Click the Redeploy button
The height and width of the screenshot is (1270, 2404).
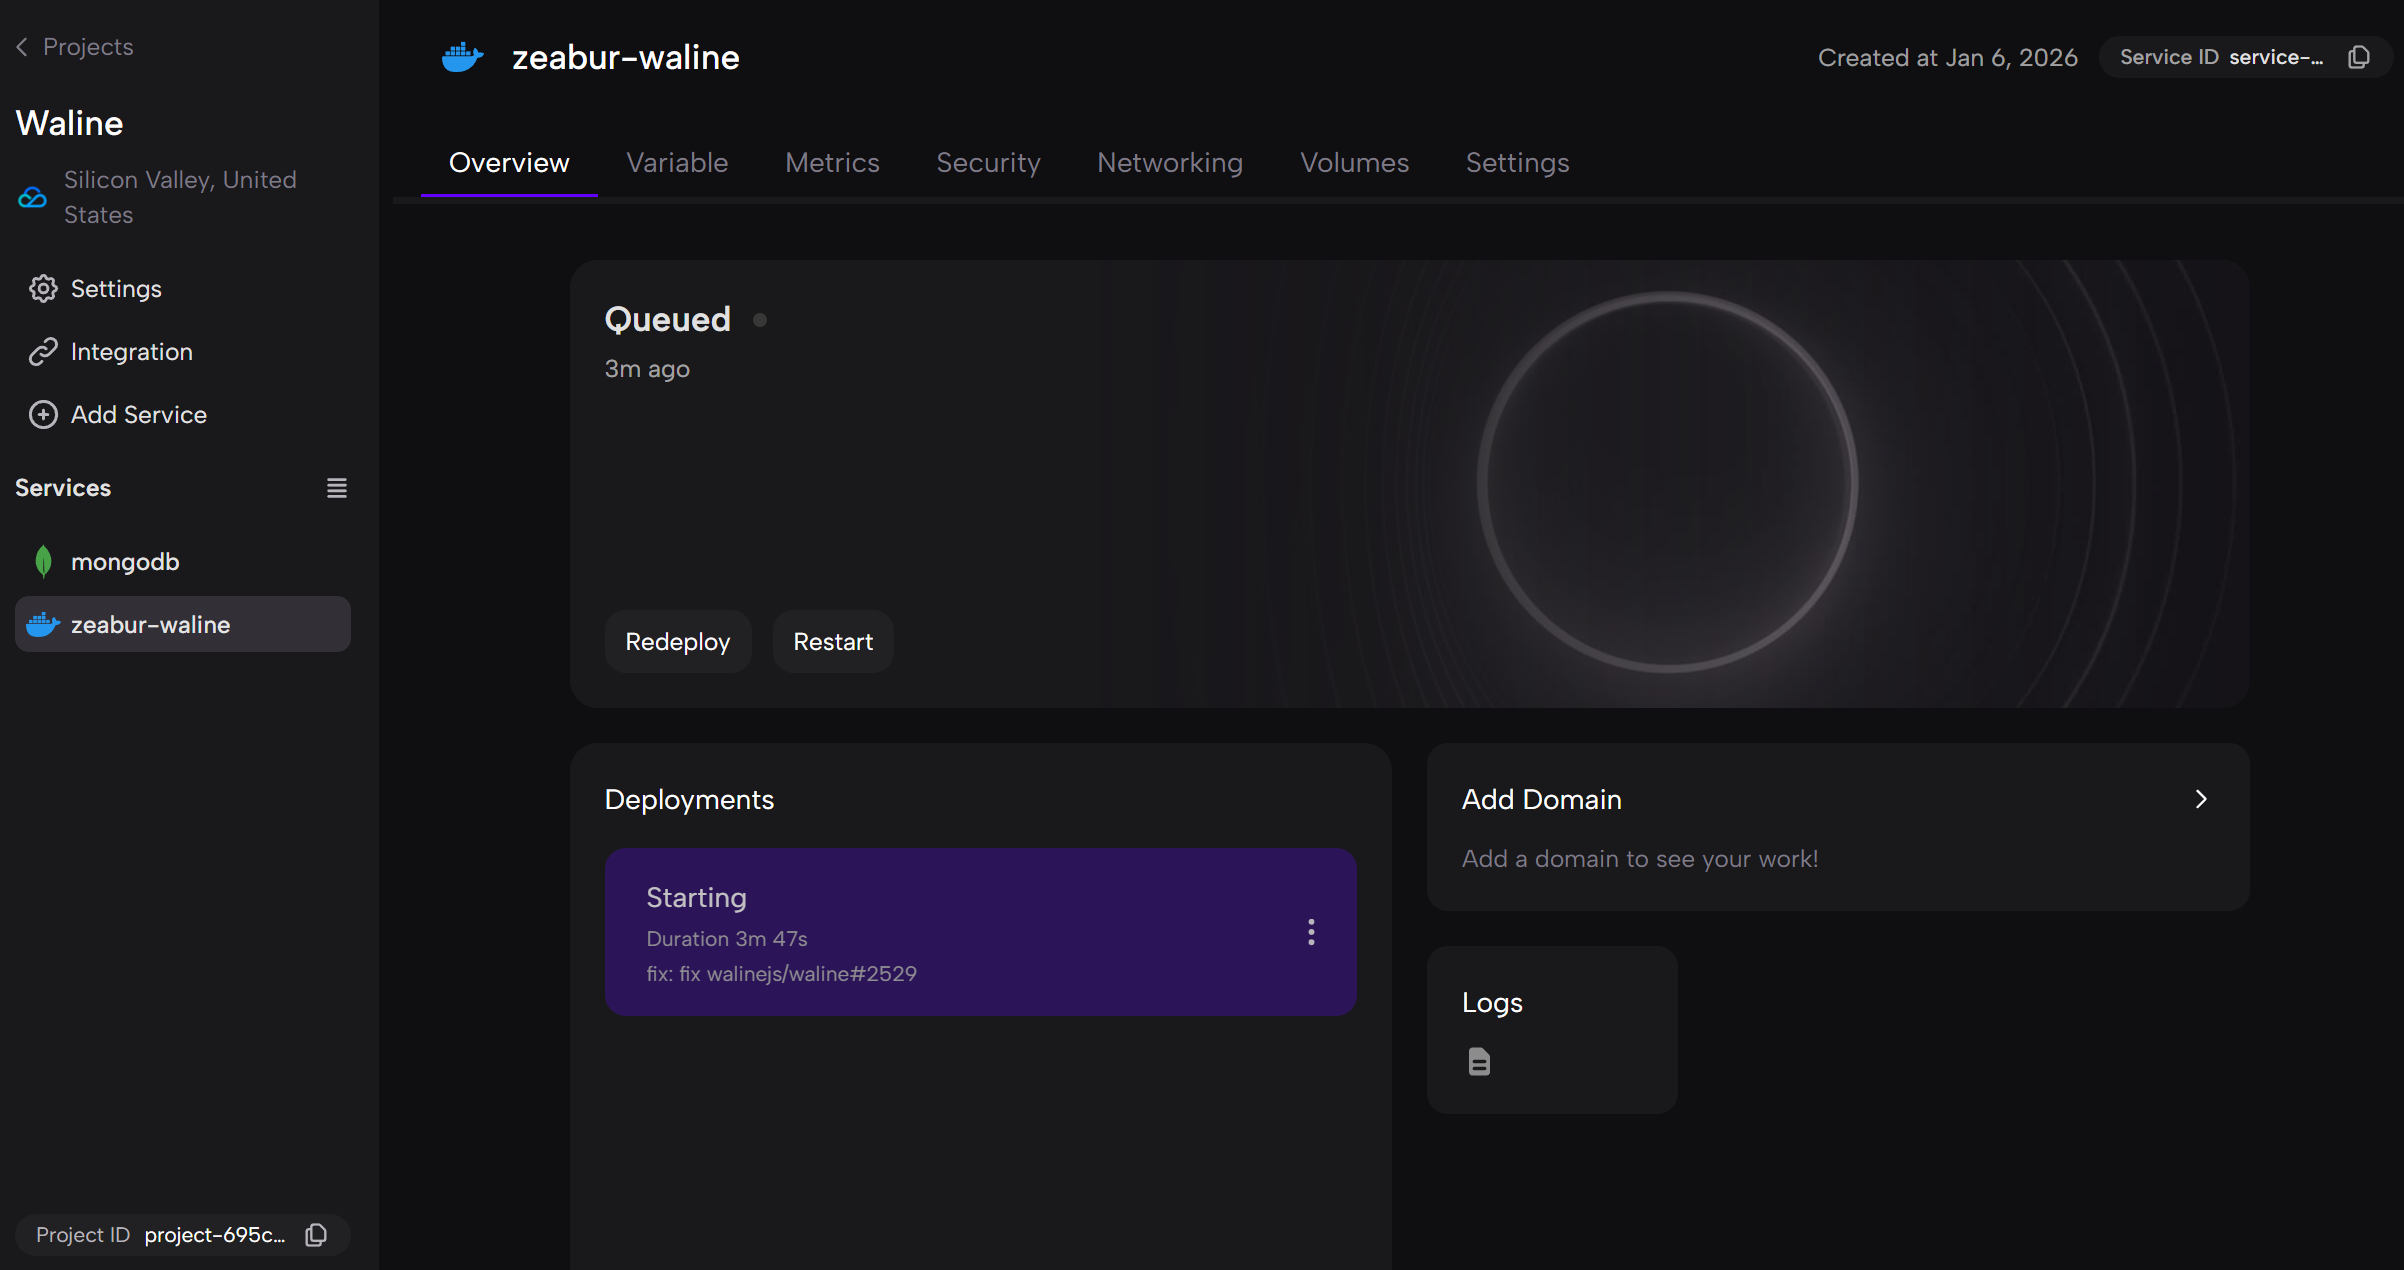[677, 642]
